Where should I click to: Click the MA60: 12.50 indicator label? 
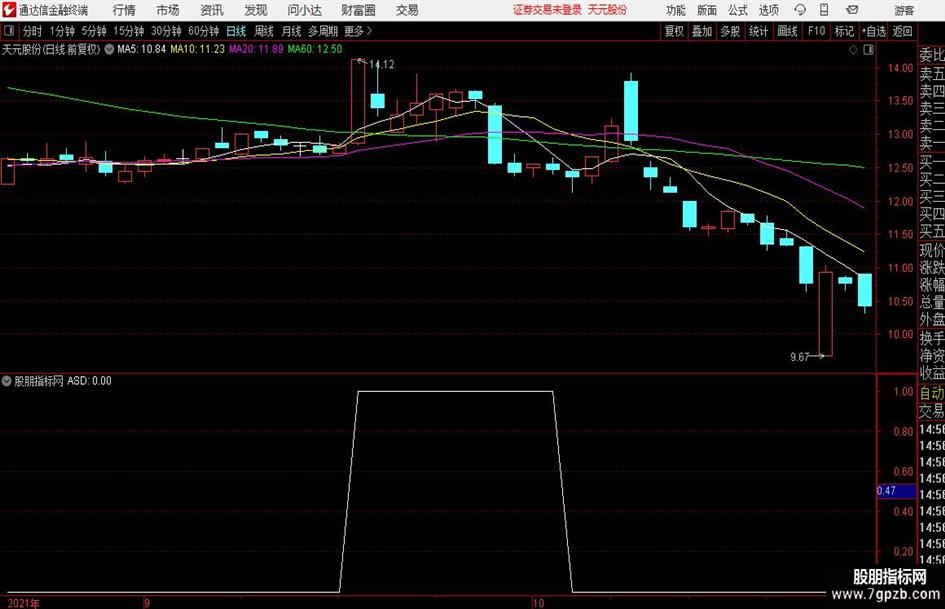click(x=315, y=49)
